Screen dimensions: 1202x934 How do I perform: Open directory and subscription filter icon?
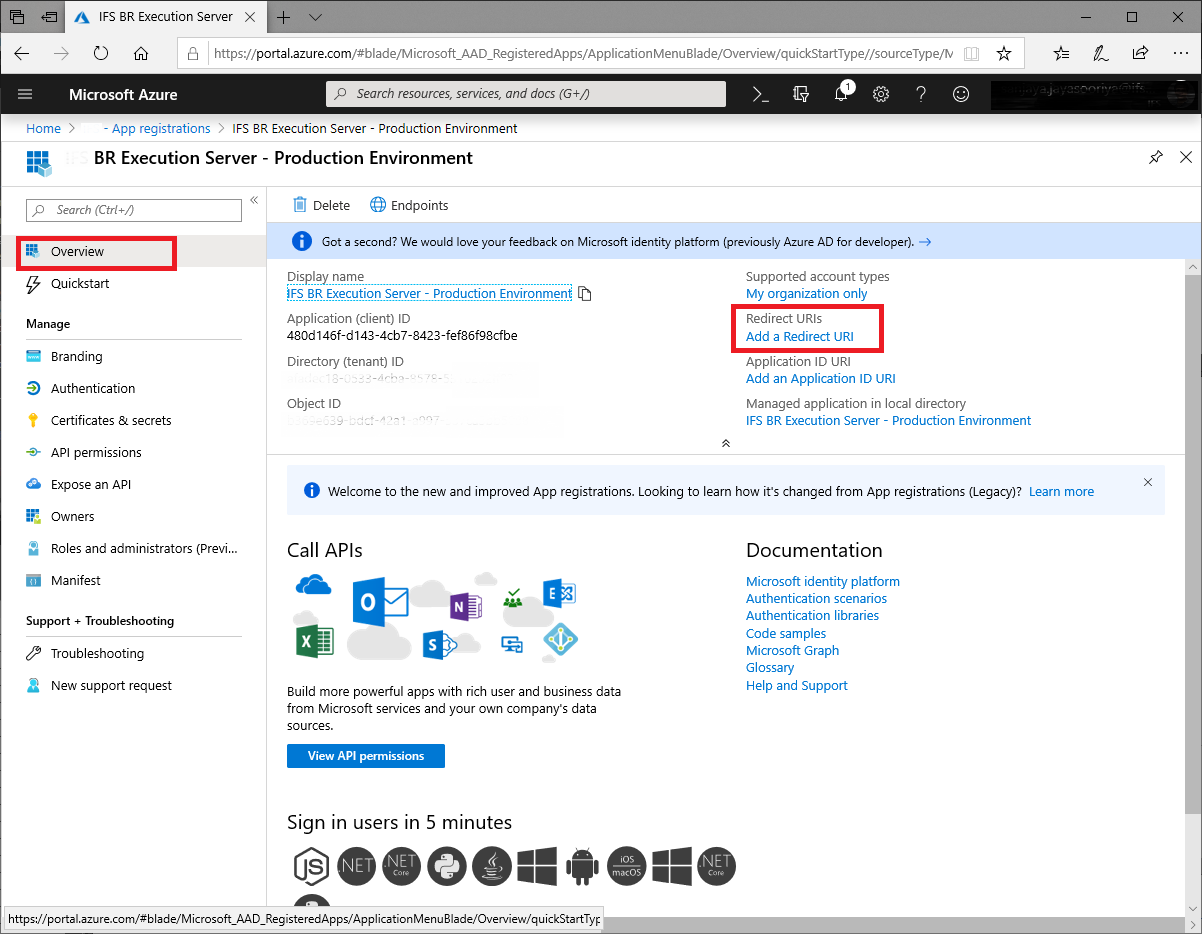(x=800, y=94)
